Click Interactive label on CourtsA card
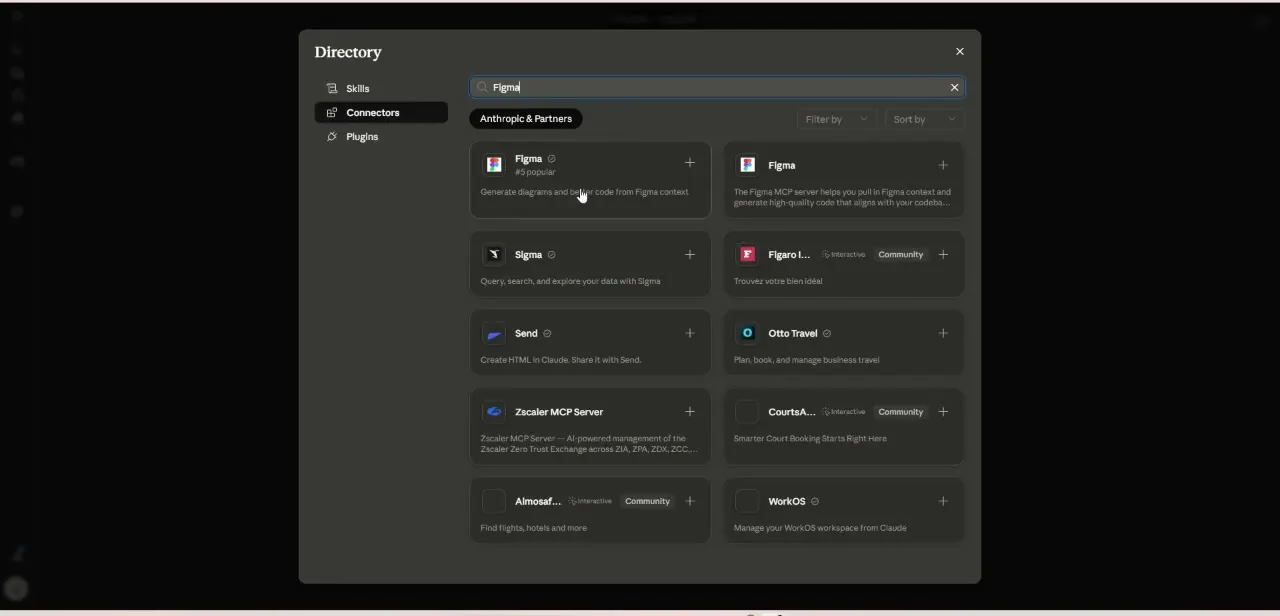Viewport: 1280px width, 616px height. [843, 411]
